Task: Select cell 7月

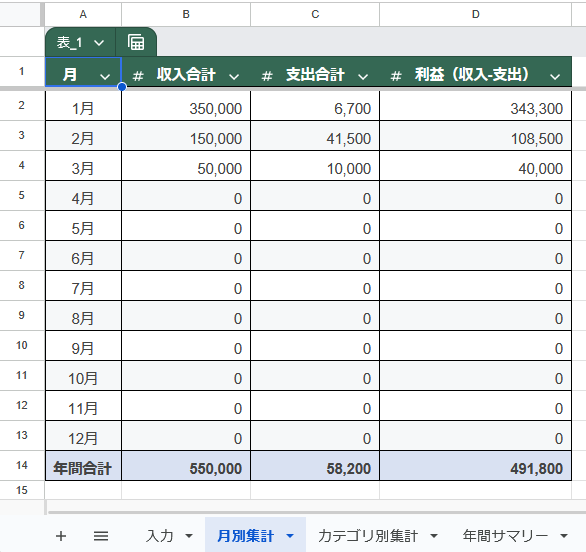Action: click(x=83, y=286)
